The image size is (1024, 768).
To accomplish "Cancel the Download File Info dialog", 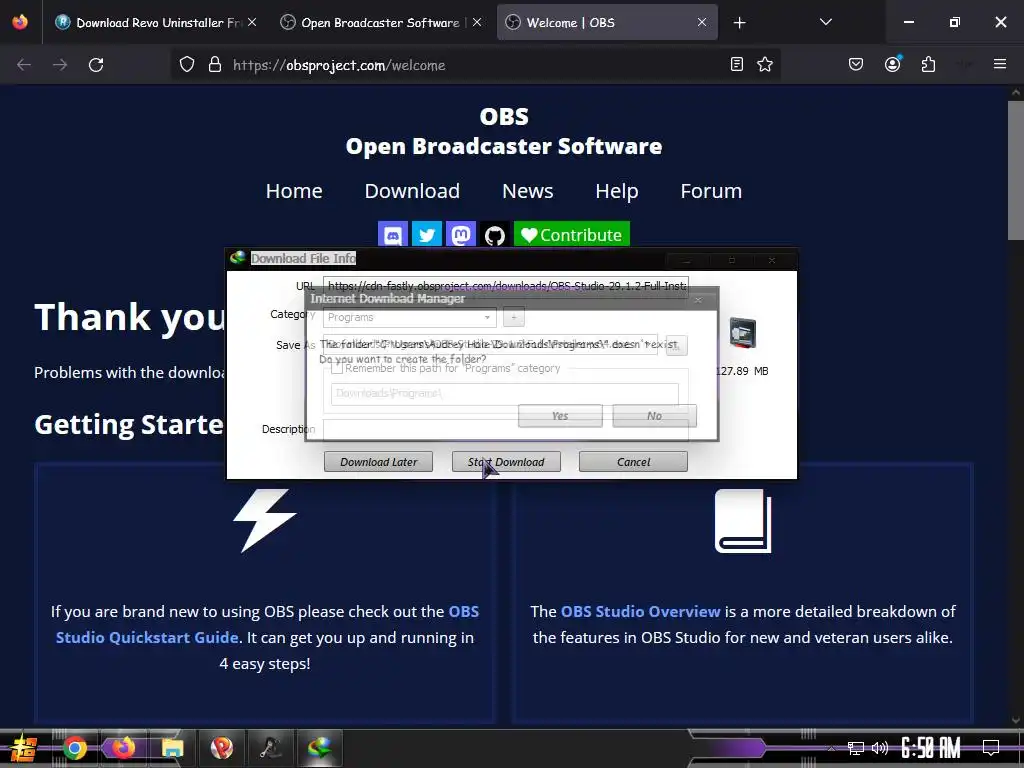I will 633,462.
